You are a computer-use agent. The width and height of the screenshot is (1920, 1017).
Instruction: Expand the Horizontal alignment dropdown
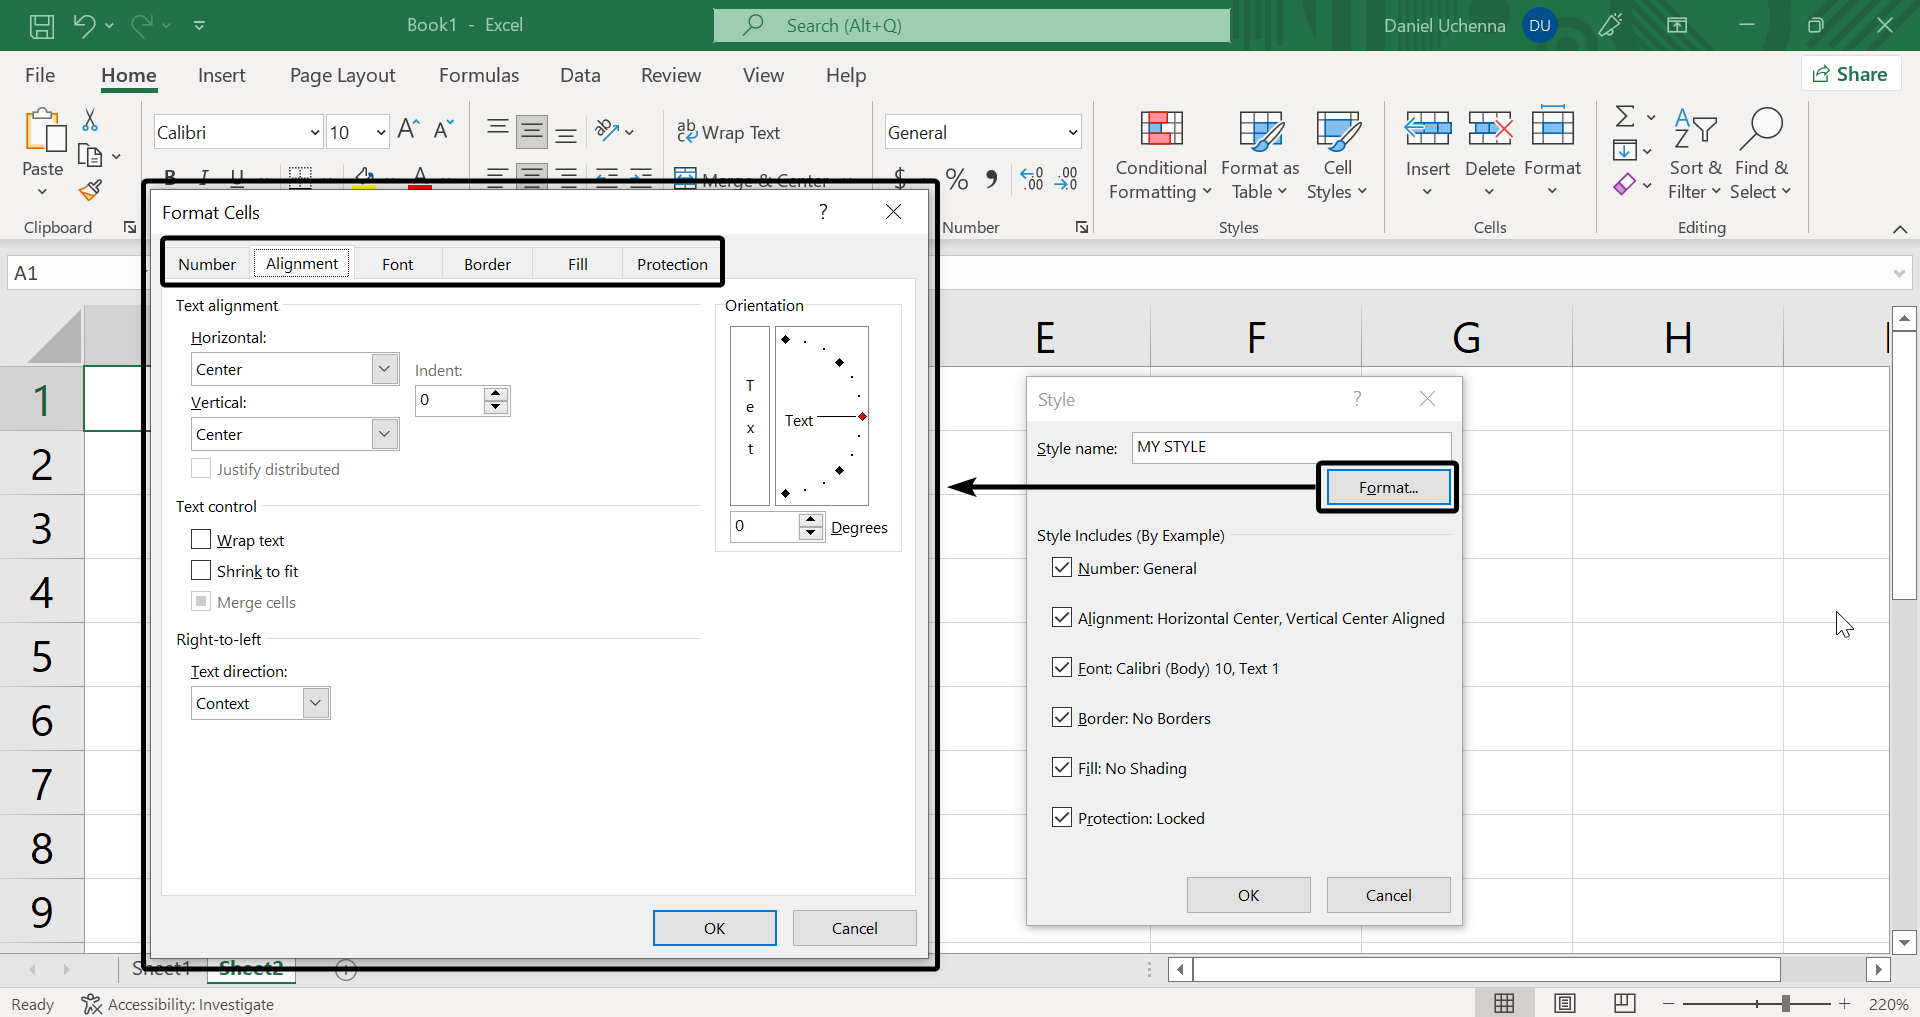pos(384,369)
